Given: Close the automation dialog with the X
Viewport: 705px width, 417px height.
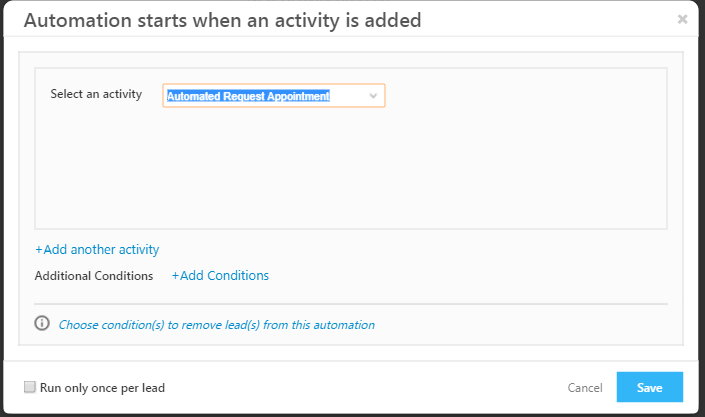Looking at the screenshot, I should coord(682,19).
